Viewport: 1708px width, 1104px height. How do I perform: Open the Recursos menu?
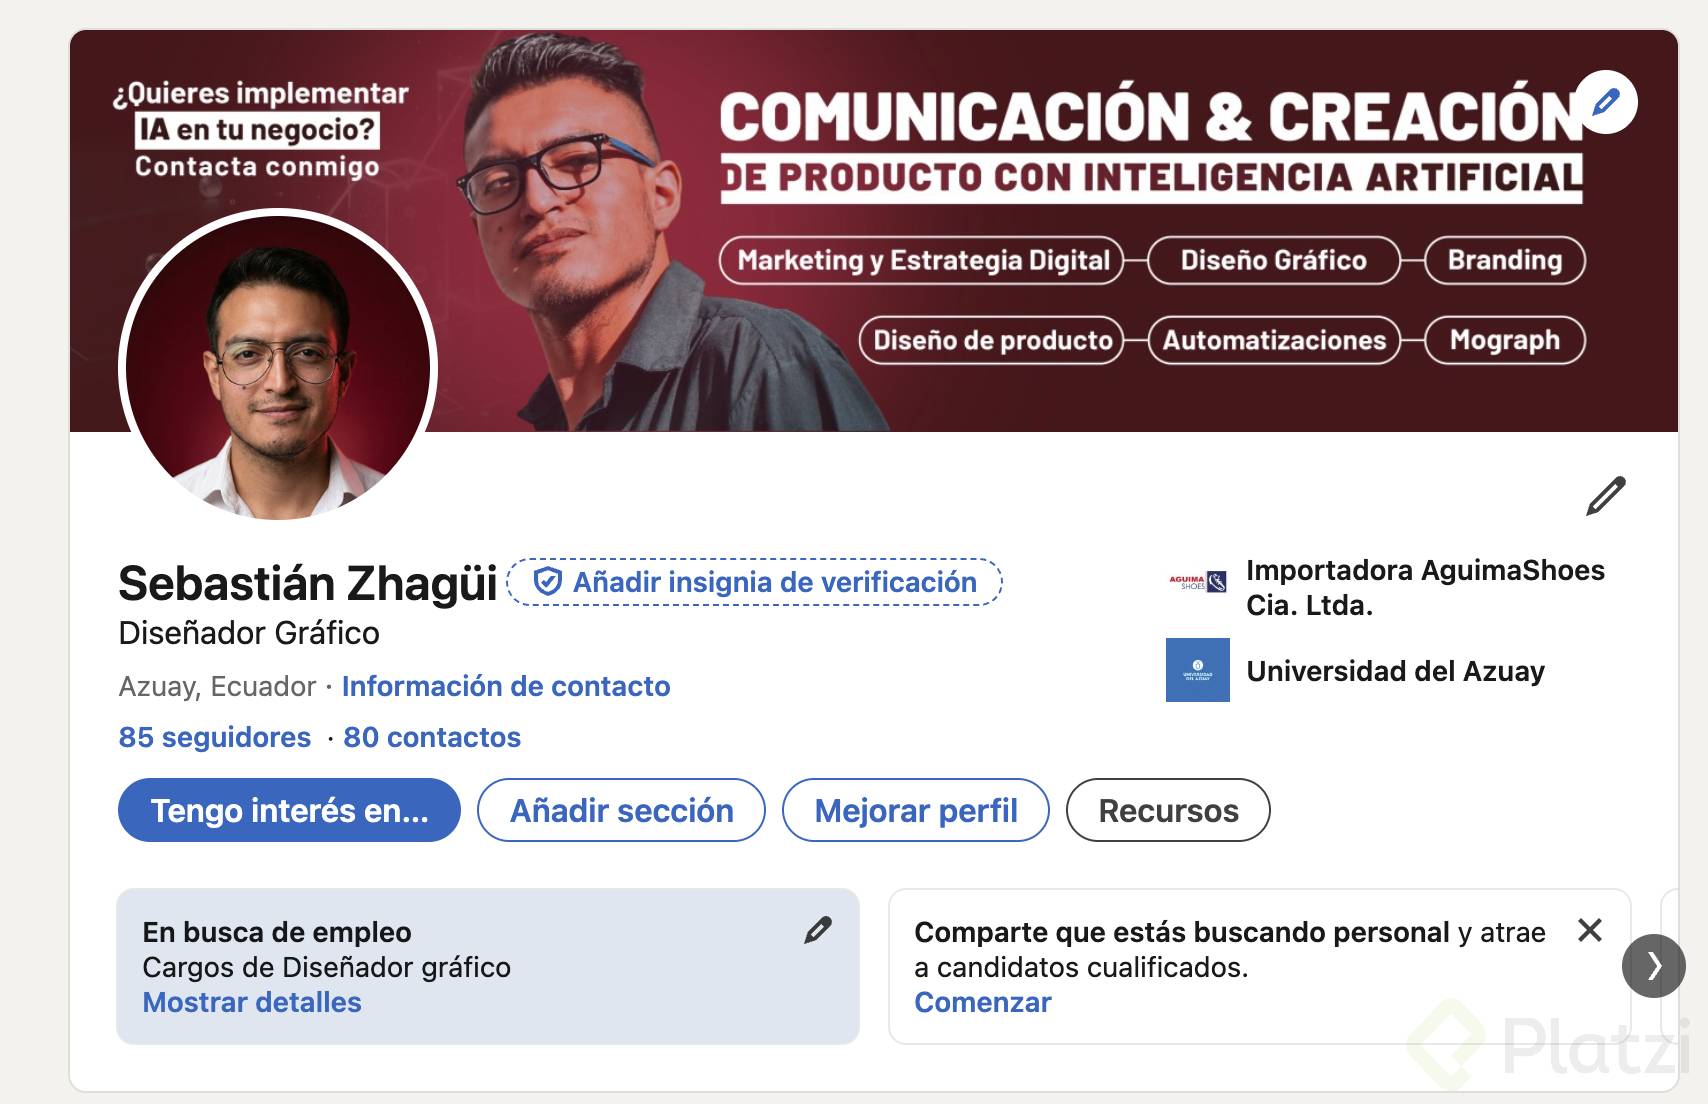1168,810
